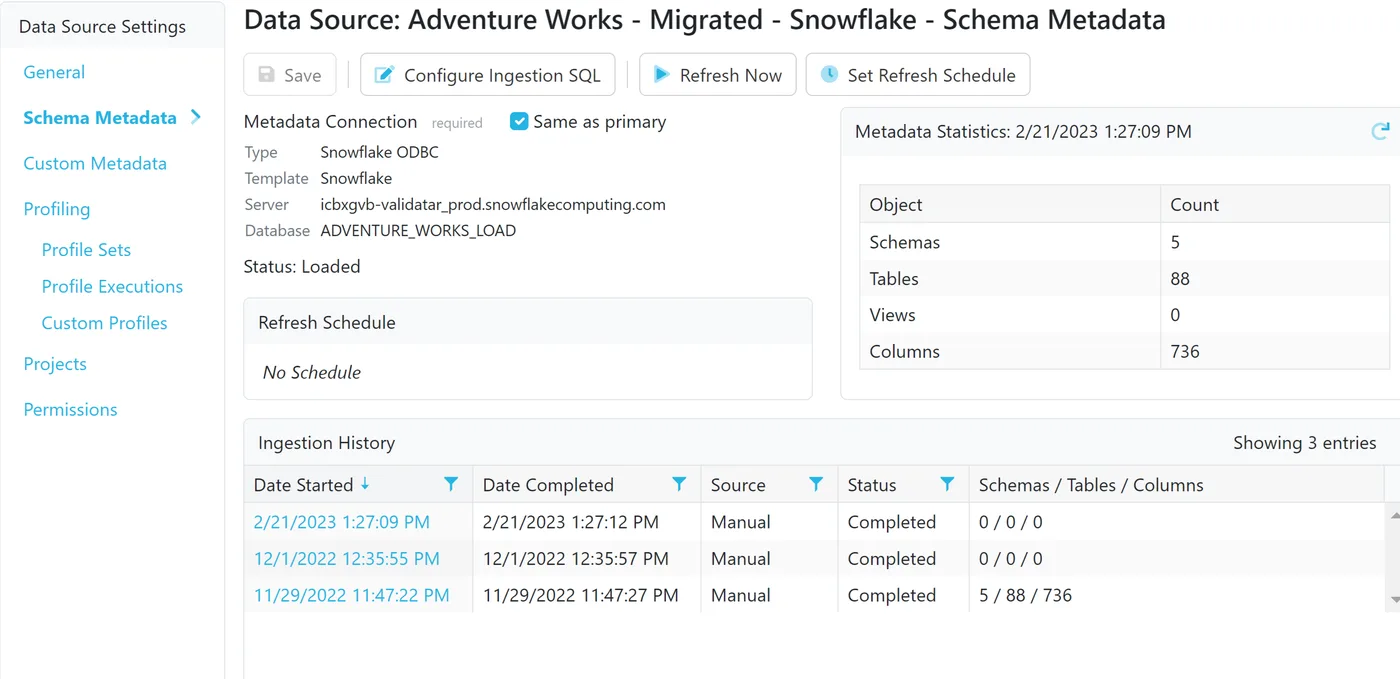Viewport: 1400px width, 679px height.
Task: Open Profile Executions
Action: (112, 286)
